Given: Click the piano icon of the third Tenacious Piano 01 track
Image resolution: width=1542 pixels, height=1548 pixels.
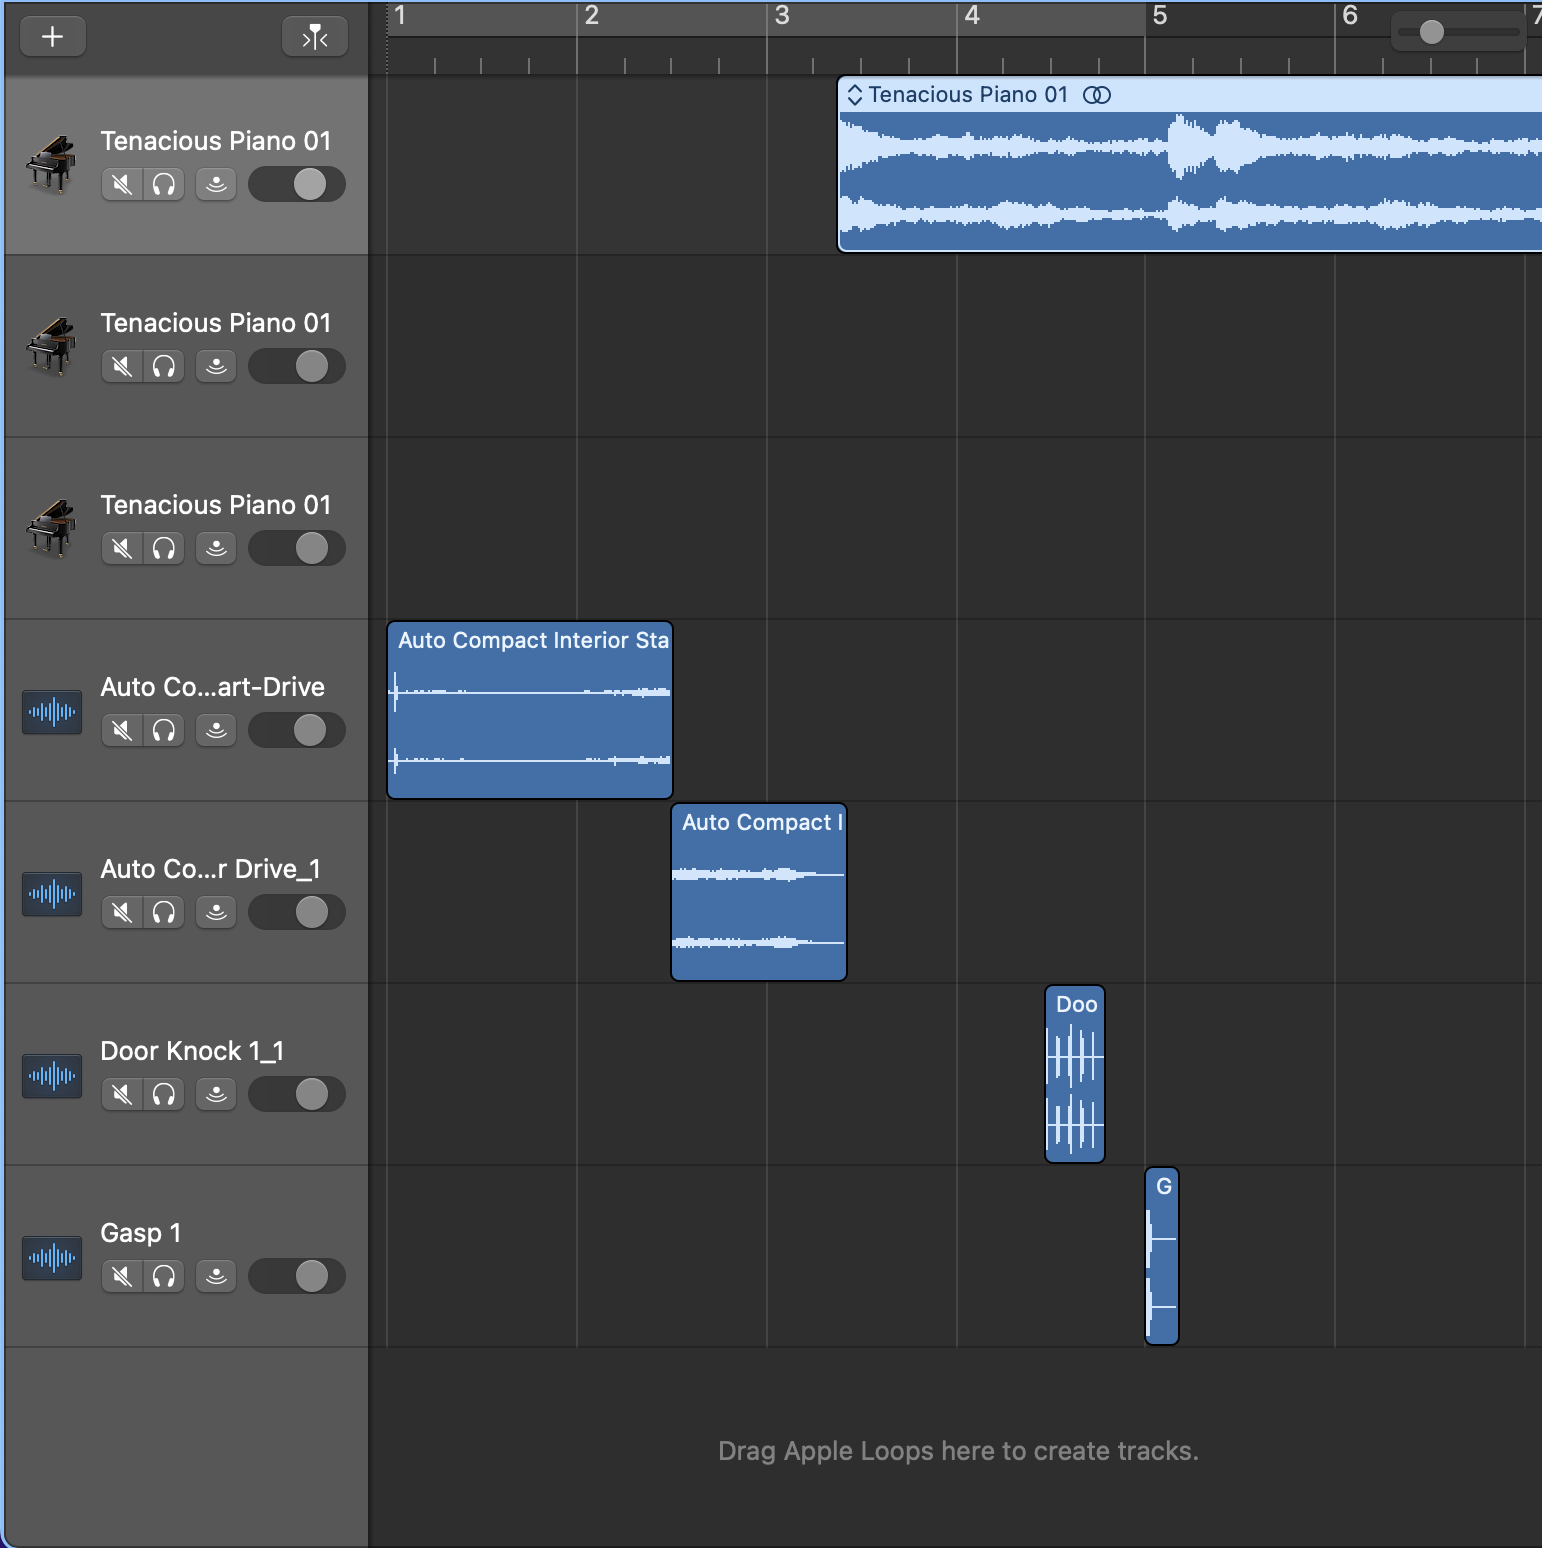Looking at the screenshot, I should pyautogui.click(x=51, y=529).
